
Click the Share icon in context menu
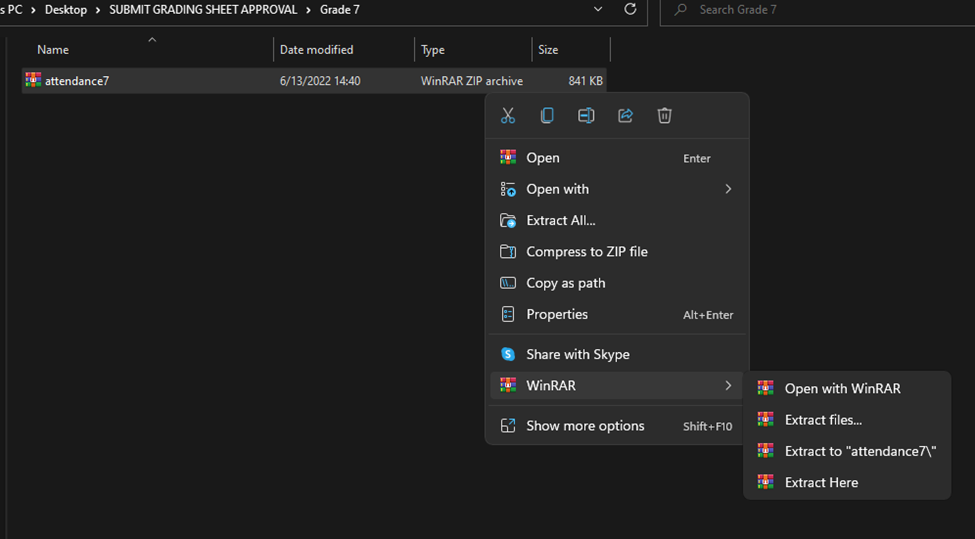pos(625,116)
